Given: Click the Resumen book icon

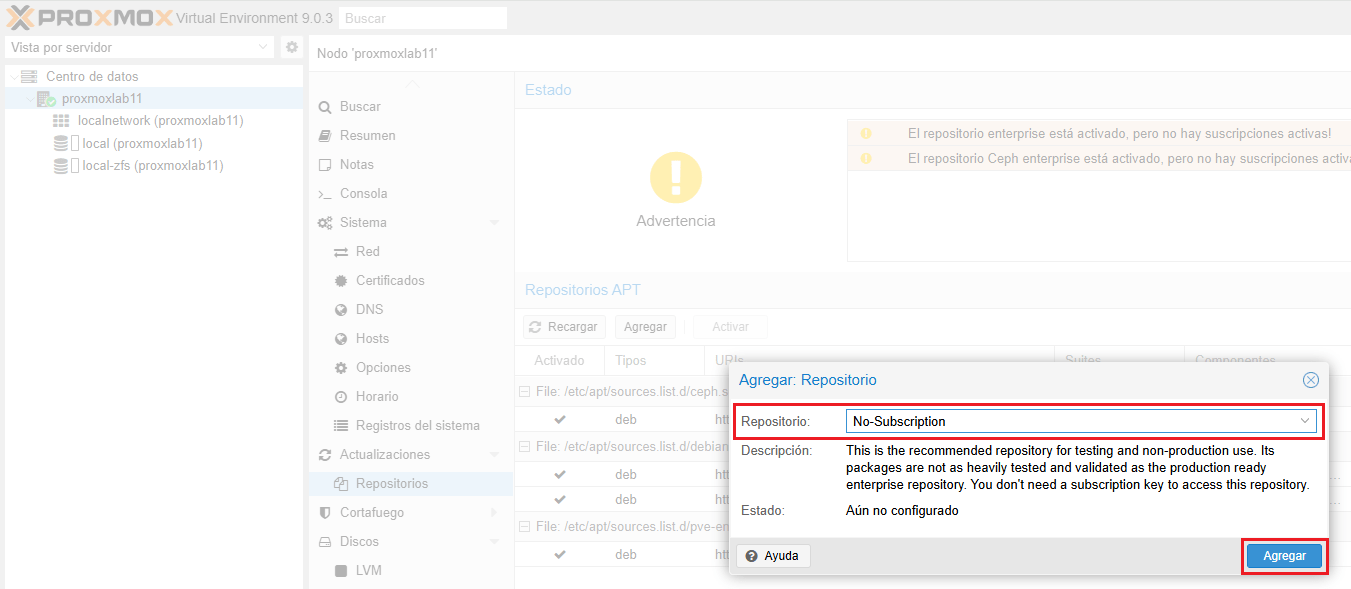Looking at the screenshot, I should point(324,135).
